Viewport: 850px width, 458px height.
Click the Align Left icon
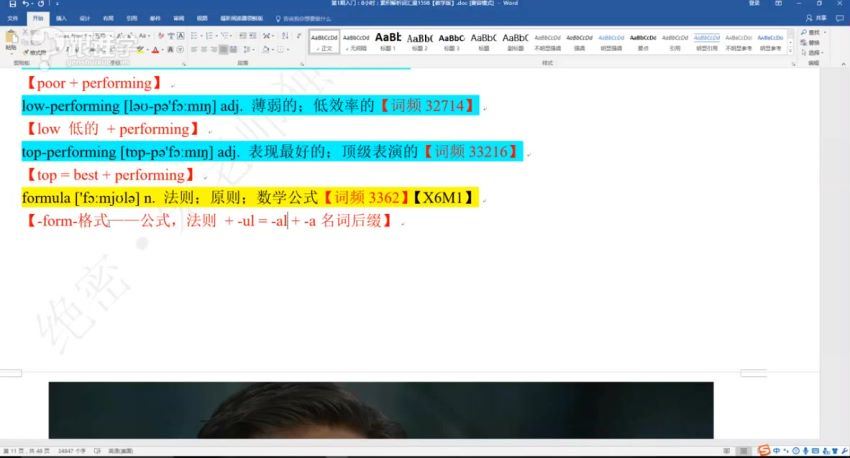click(x=194, y=50)
